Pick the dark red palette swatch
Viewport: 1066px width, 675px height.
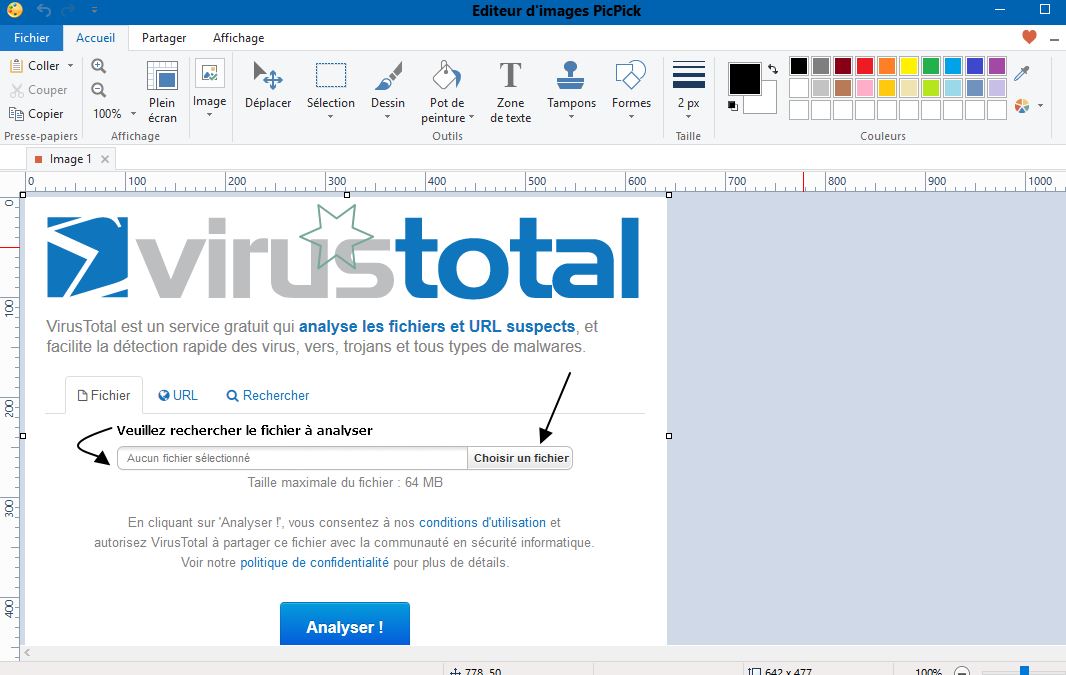pyautogui.click(x=843, y=66)
